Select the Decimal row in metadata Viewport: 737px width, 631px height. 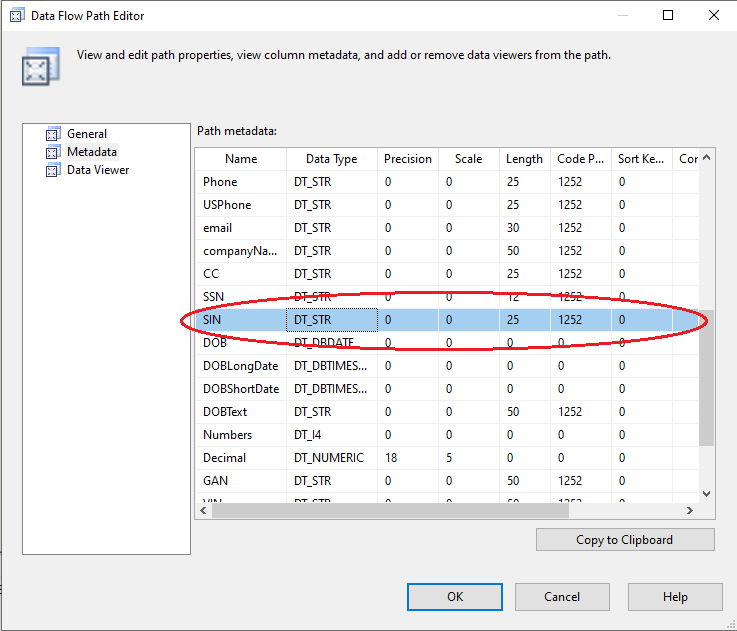coord(225,458)
